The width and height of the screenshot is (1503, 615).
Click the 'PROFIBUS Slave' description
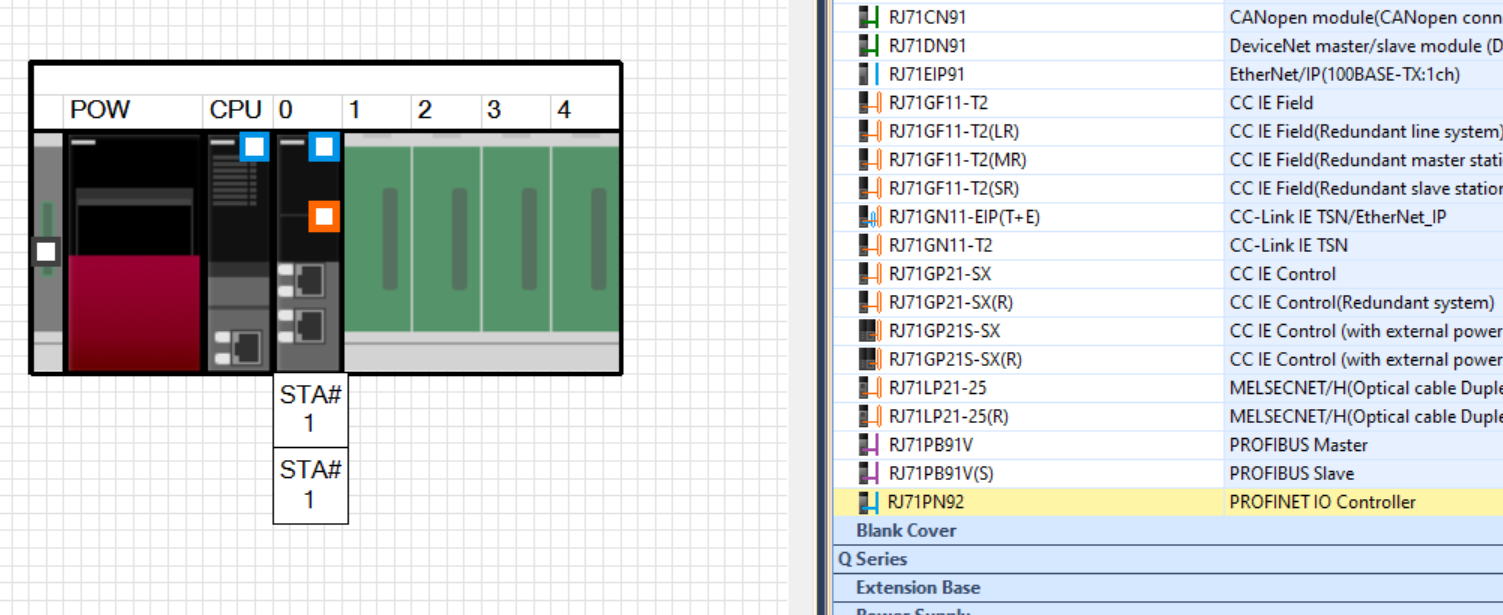pos(1292,473)
